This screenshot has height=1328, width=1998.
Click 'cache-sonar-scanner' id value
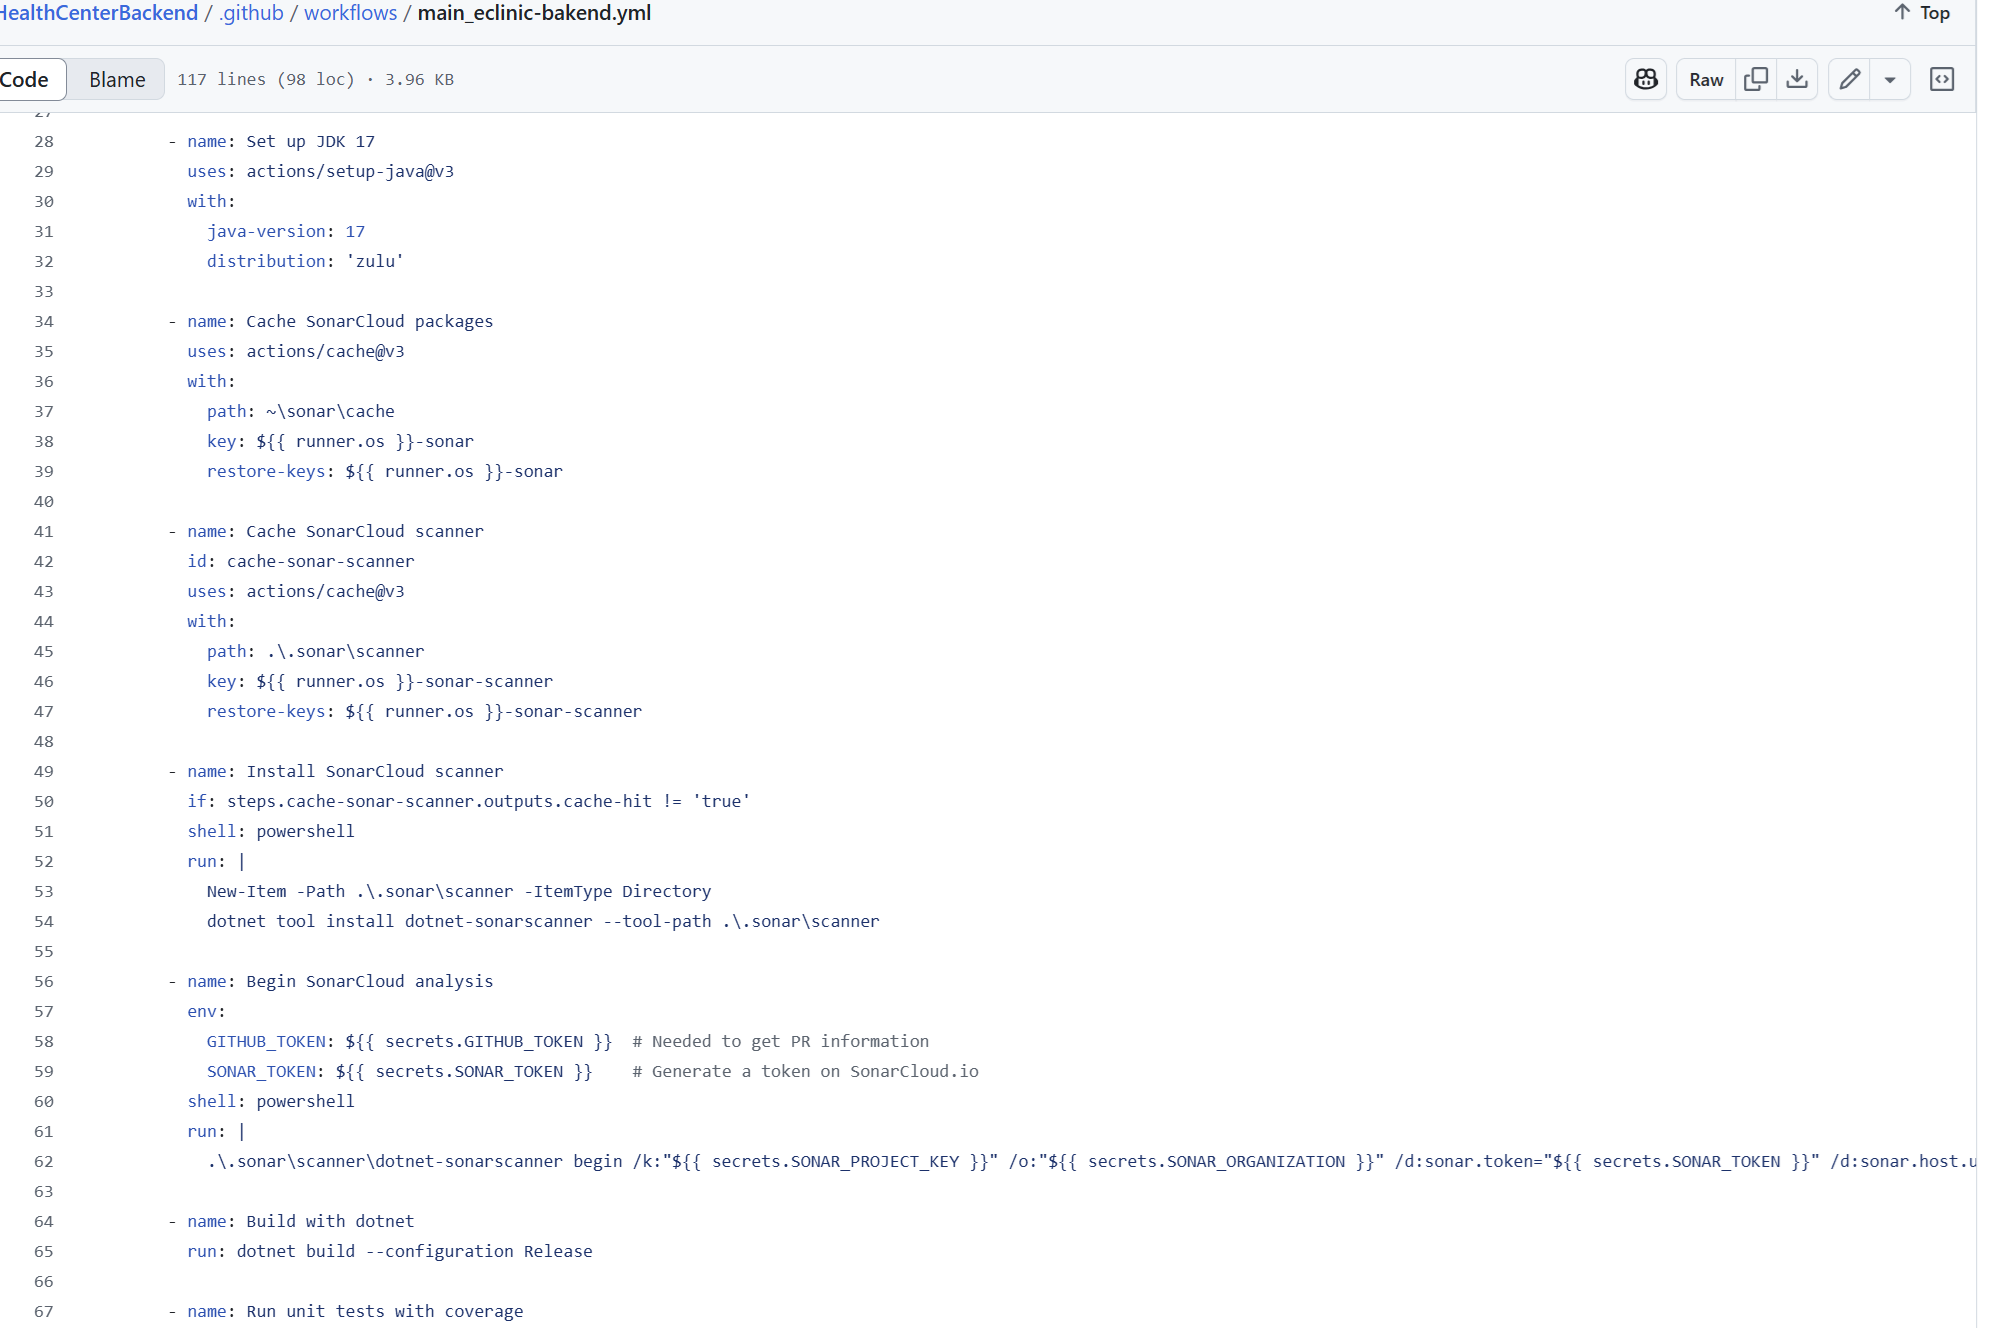tap(320, 561)
